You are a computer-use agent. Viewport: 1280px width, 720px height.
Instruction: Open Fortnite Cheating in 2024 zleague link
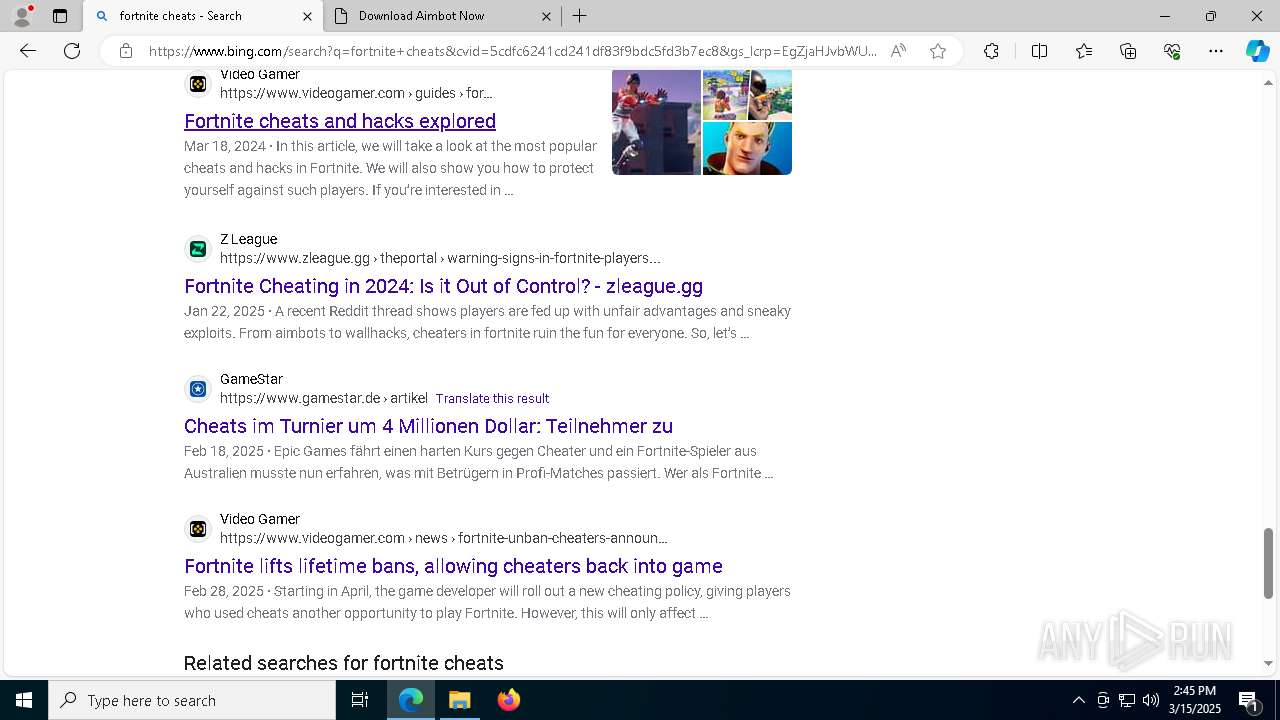443,286
